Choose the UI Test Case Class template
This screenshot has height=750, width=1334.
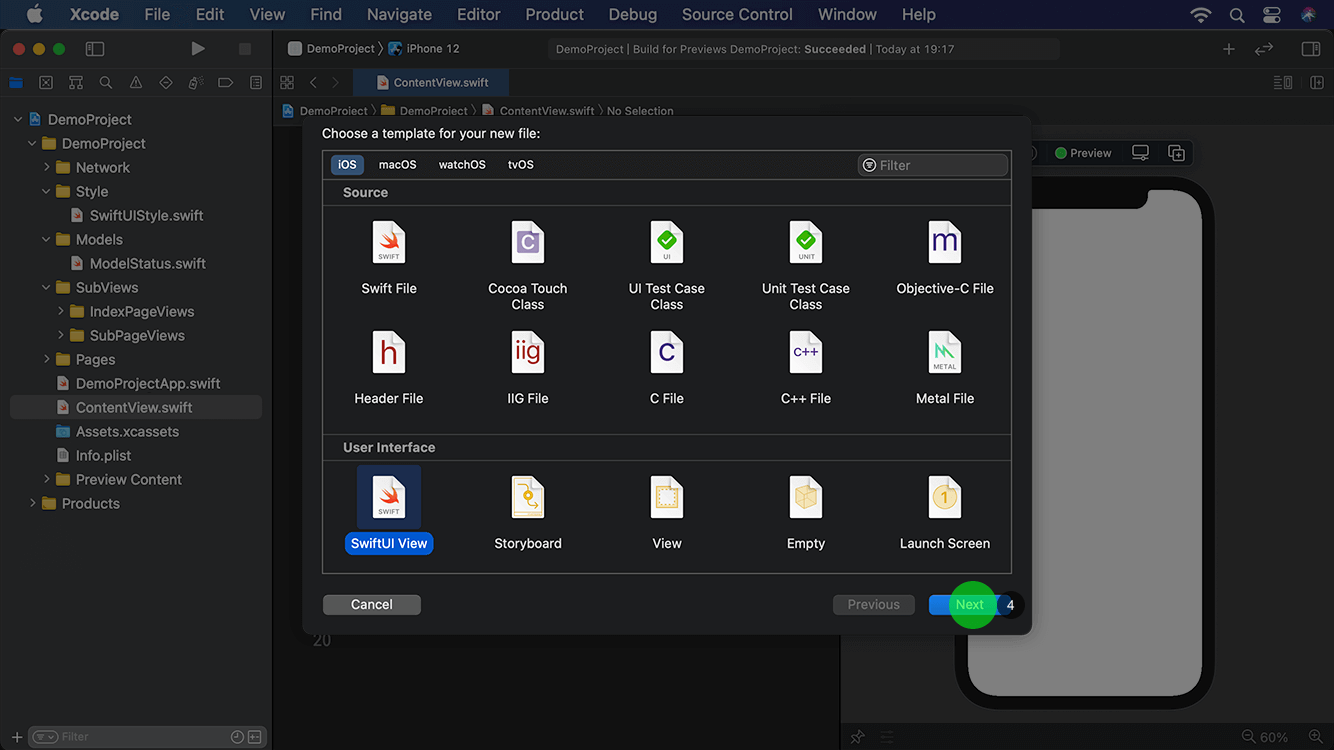pos(667,265)
